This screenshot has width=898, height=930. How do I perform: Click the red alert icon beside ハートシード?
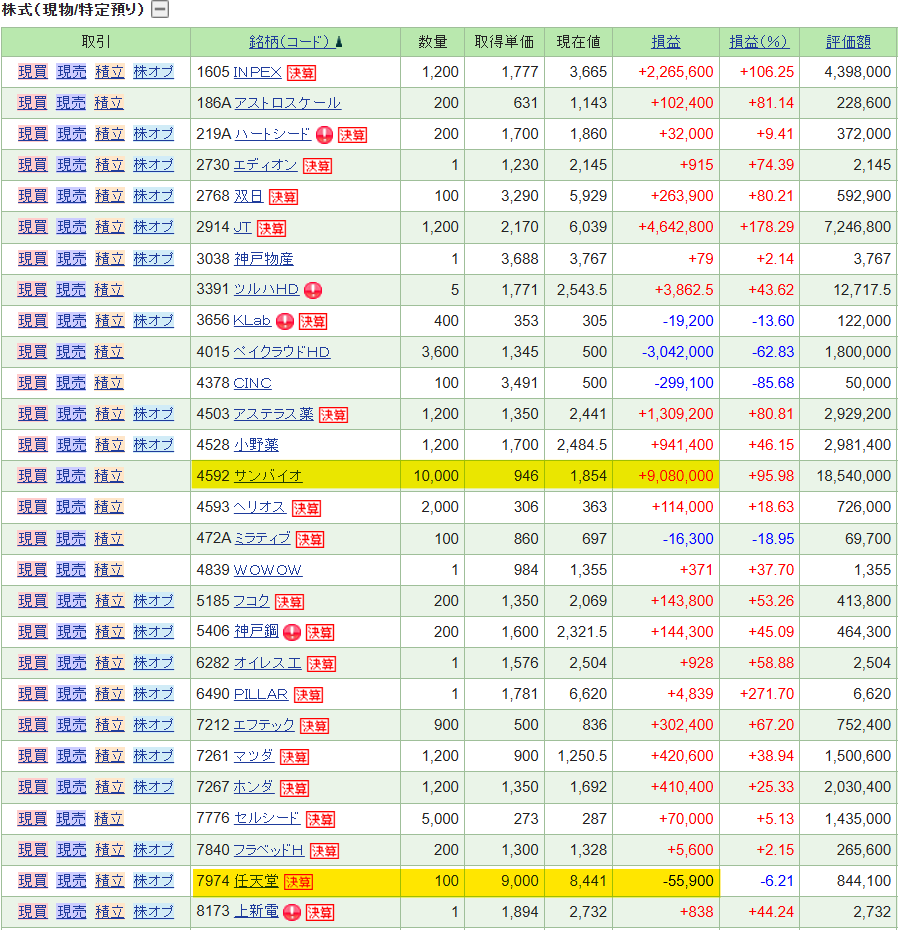(x=324, y=135)
